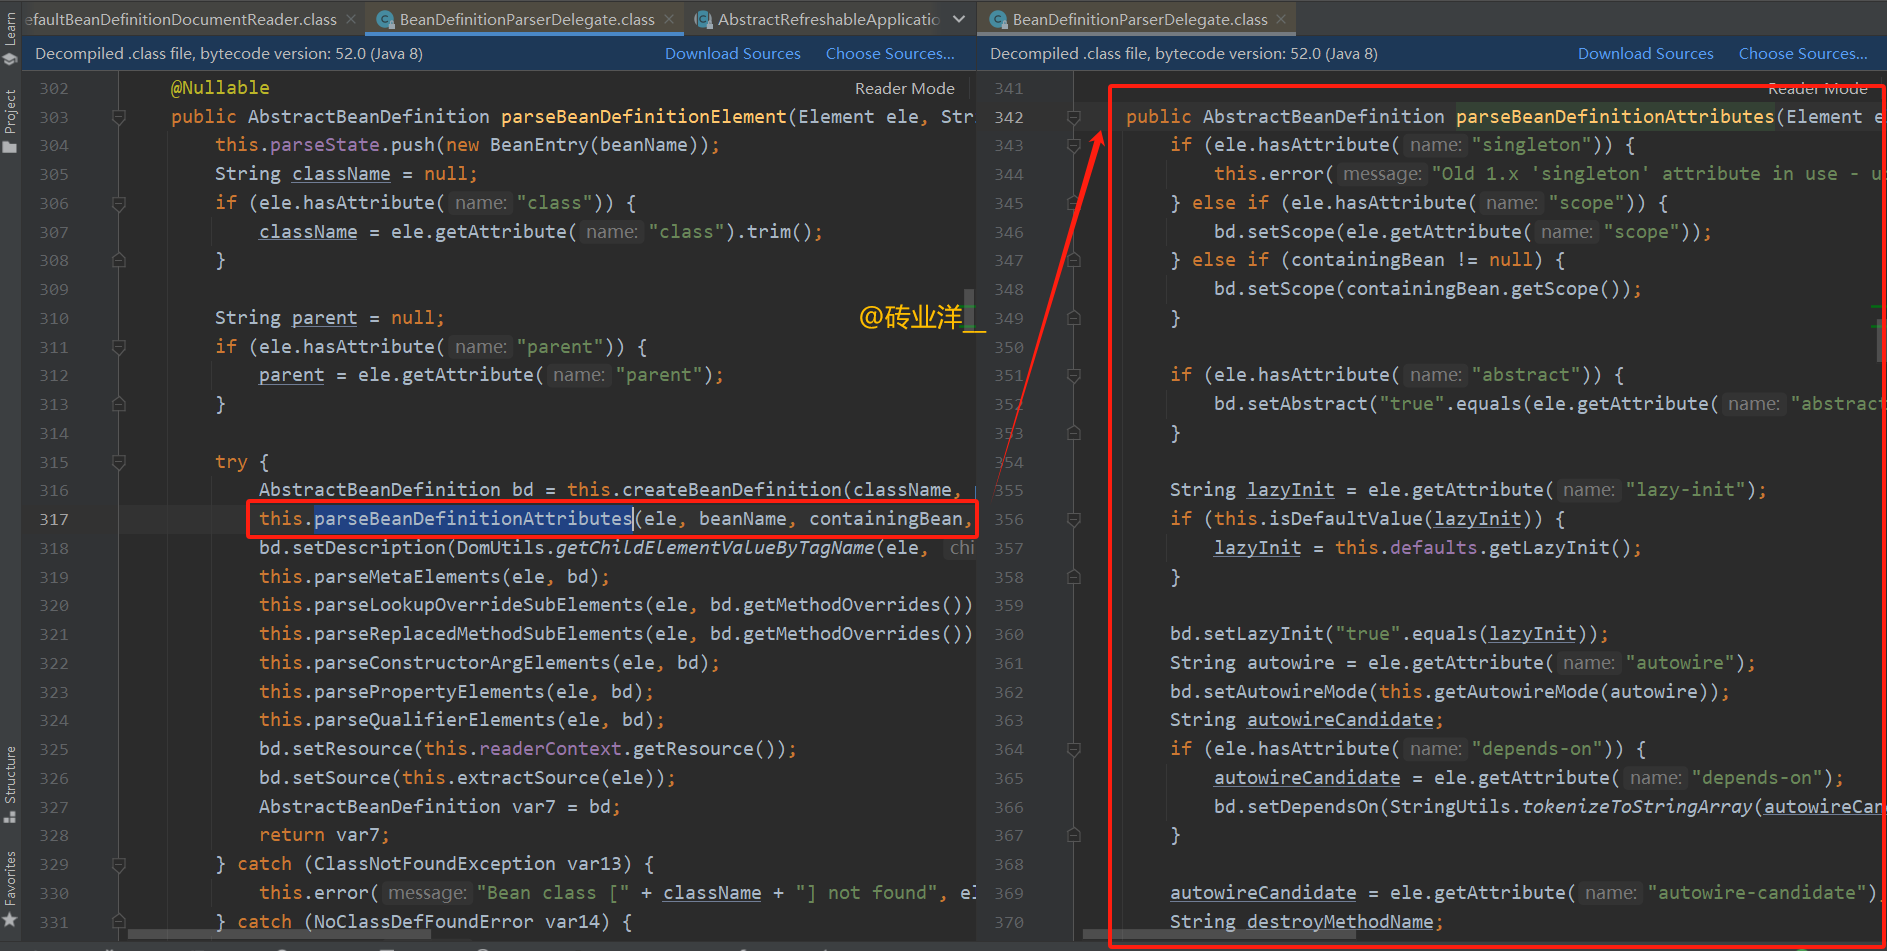Open the Structure tool window
The width and height of the screenshot is (1887, 951).
10,785
